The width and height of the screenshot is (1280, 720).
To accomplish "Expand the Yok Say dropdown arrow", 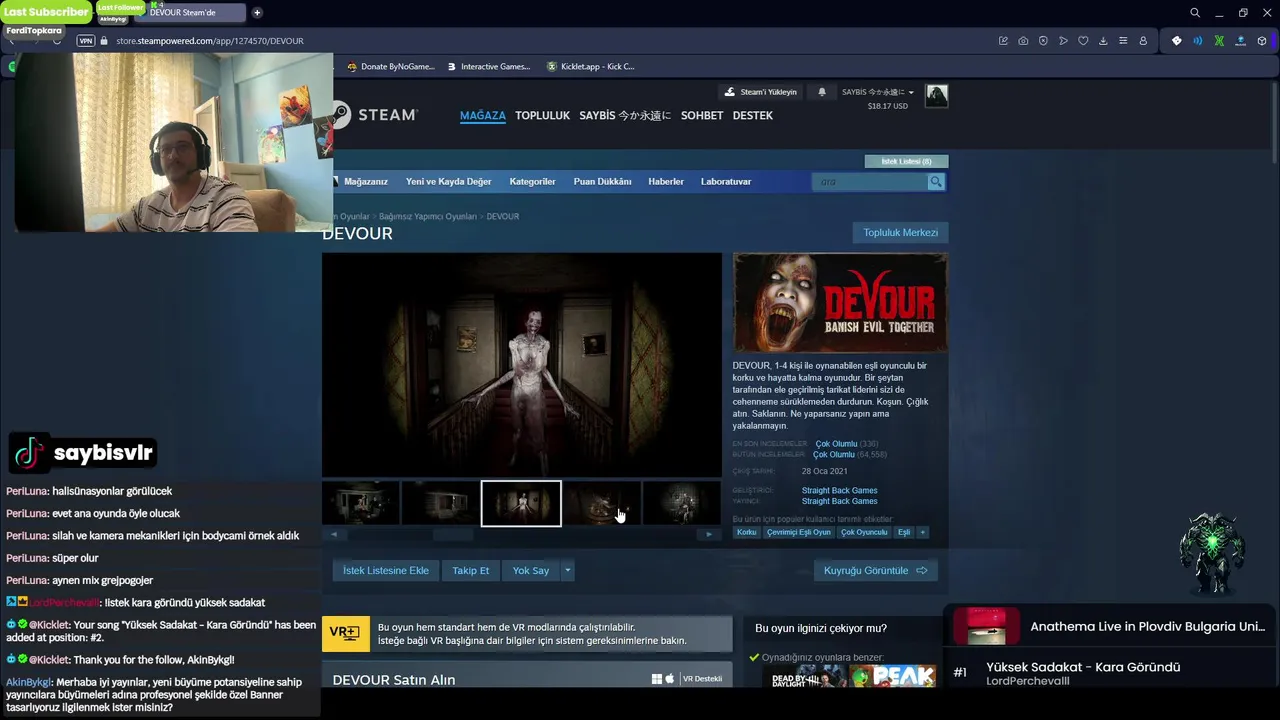I will click(567, 570).
